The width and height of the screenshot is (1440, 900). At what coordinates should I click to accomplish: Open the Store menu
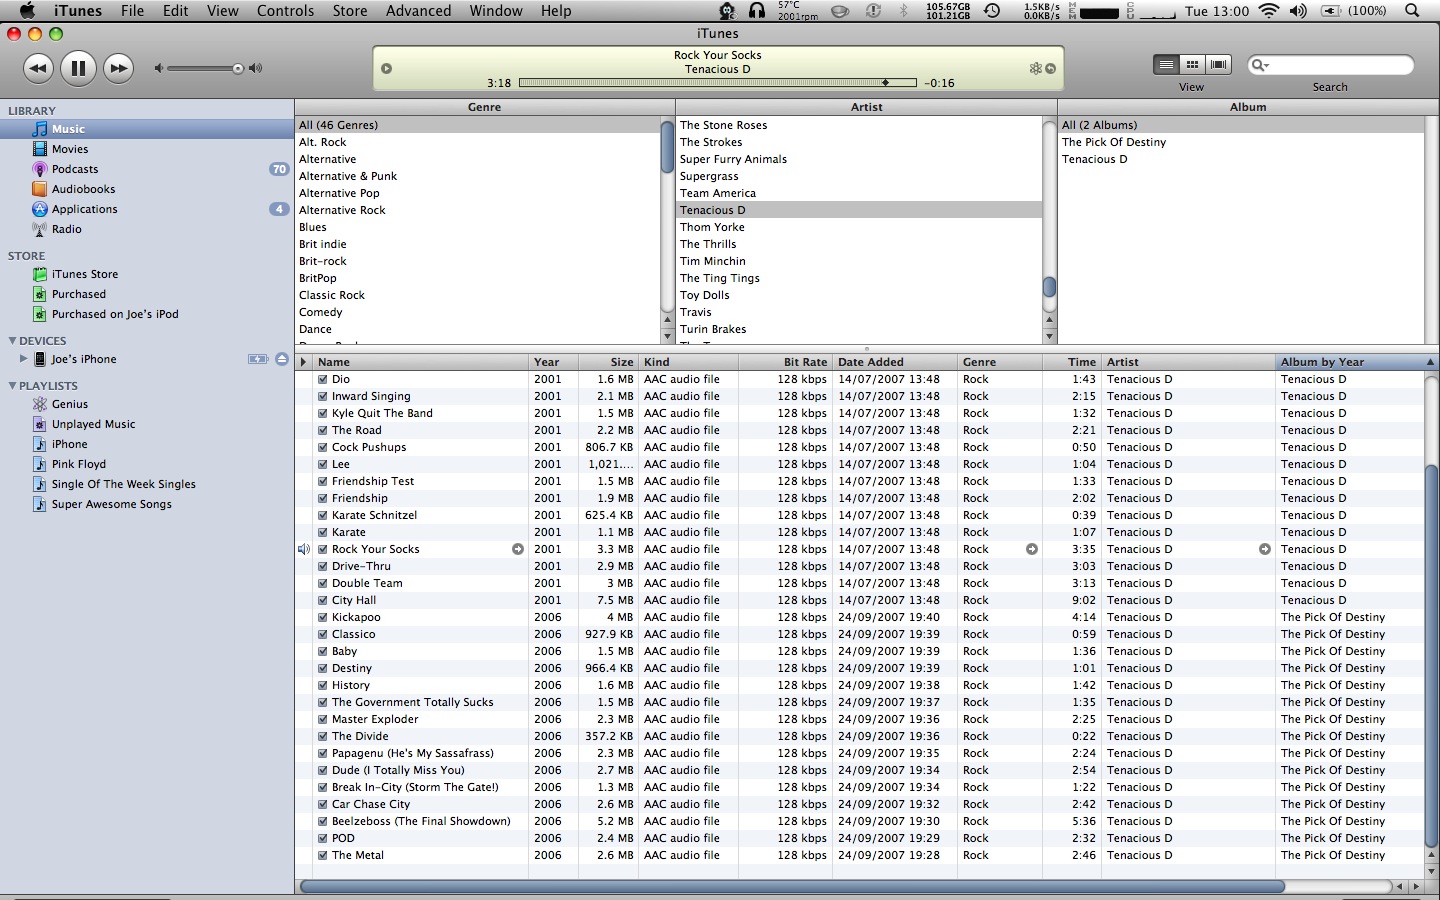coord(350,11)
